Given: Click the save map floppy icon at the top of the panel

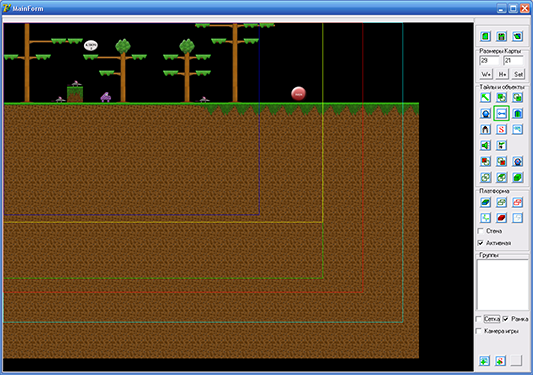Looking at the screenshot, I should 501,36.
